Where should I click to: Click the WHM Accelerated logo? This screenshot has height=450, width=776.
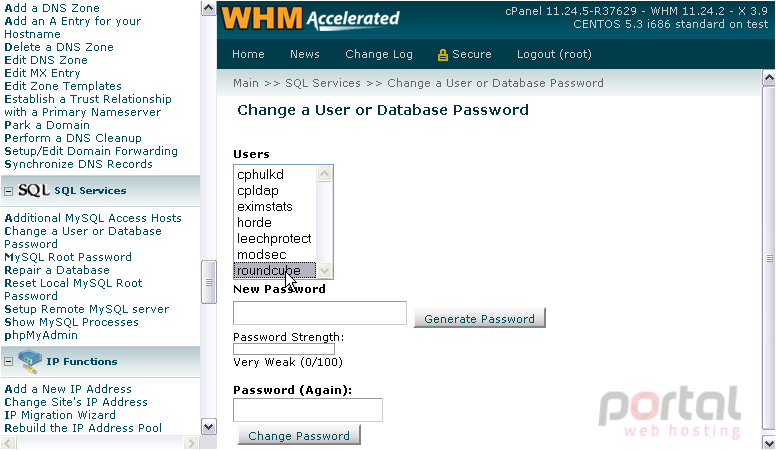tap(310, 19)
